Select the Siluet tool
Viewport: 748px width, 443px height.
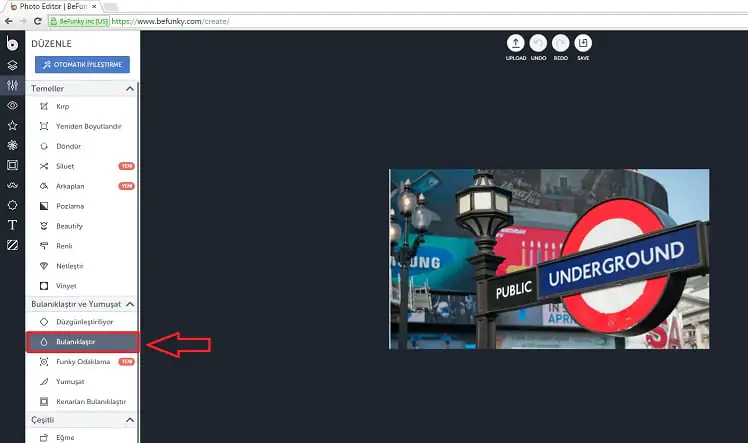[82, 166]
